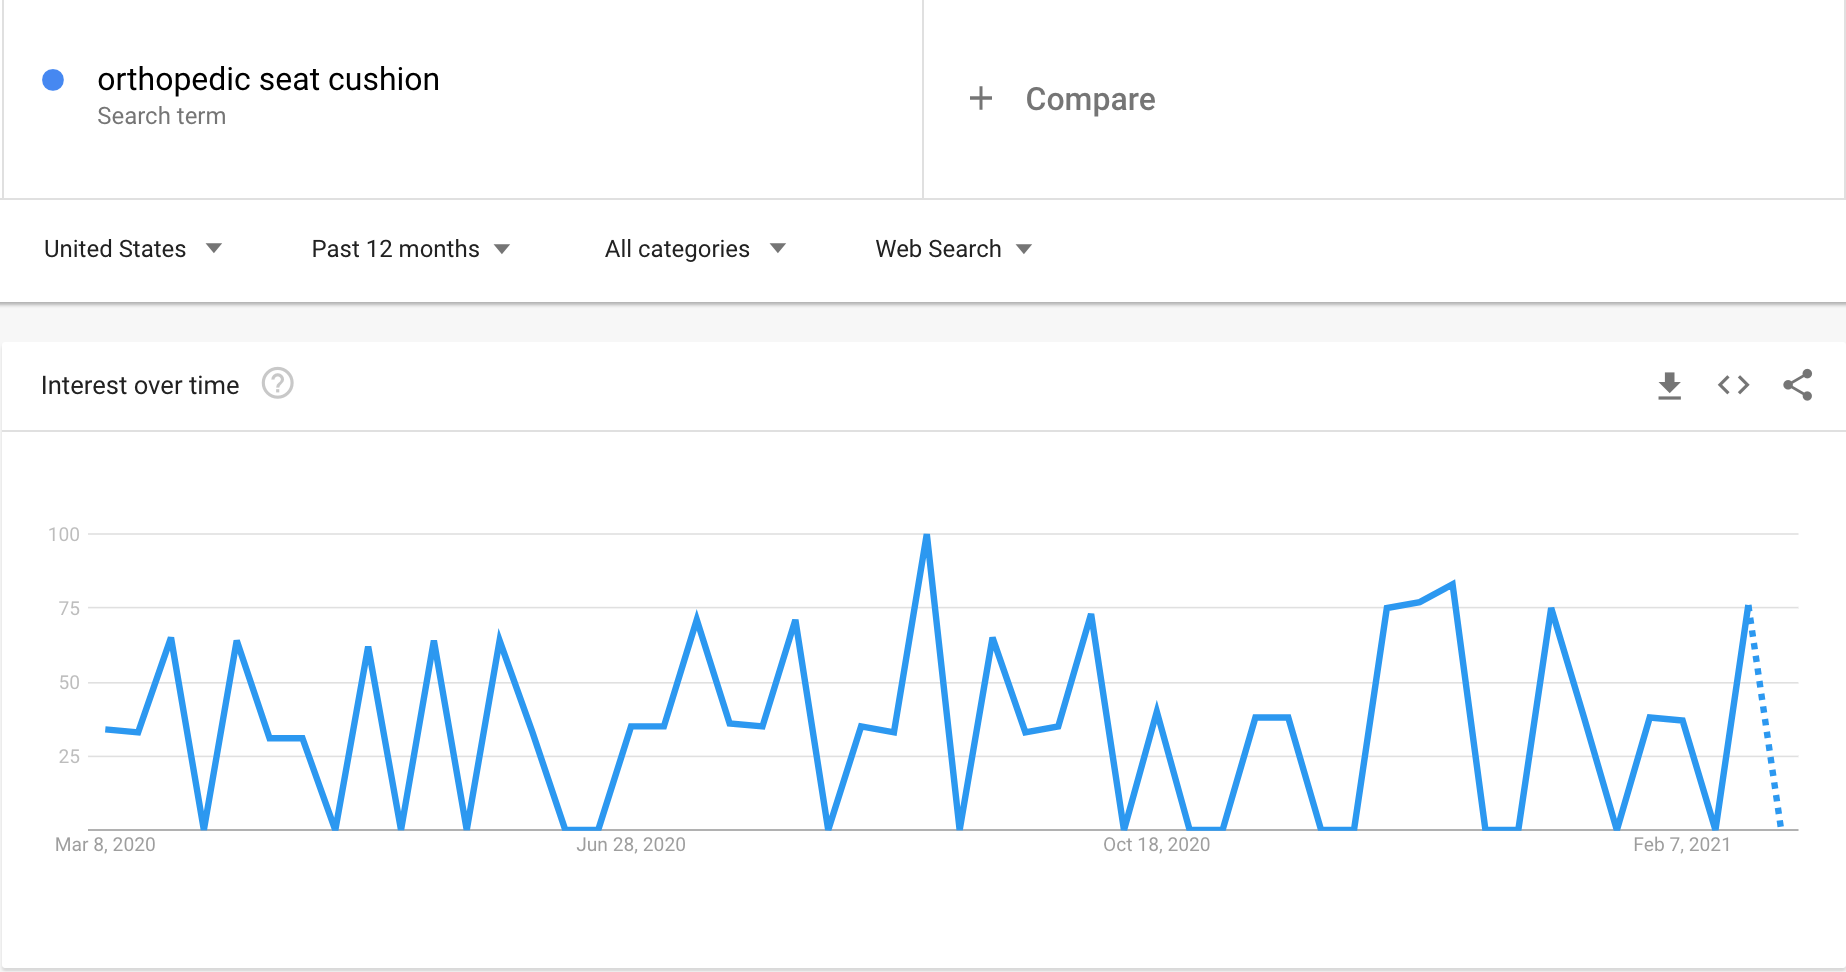Viewport: 1846px width, 972px height.
Task: Open the embed code icon
Action: [x=1733, y=385]
